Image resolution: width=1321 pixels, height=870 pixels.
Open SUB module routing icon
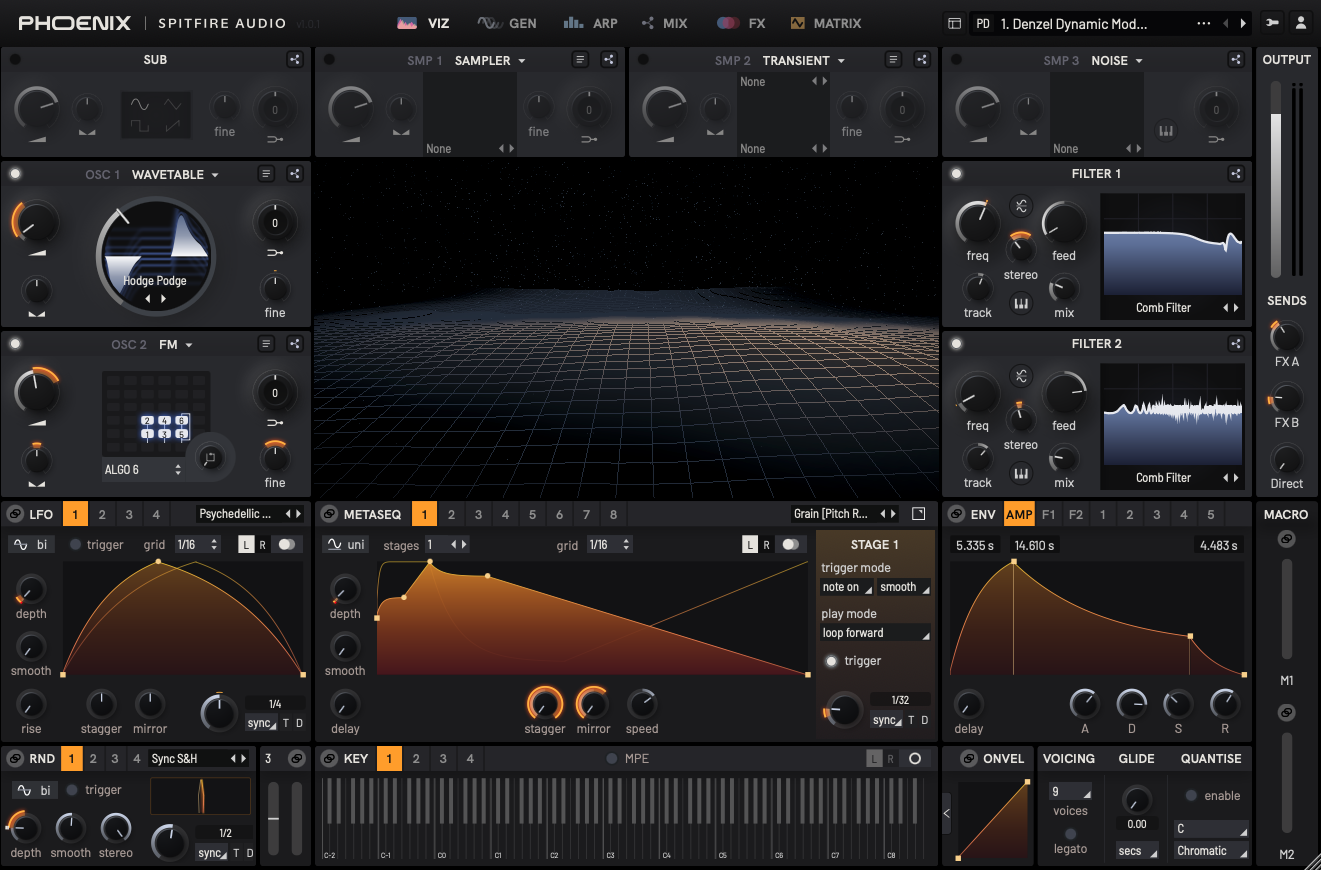[x=295, y=60]
